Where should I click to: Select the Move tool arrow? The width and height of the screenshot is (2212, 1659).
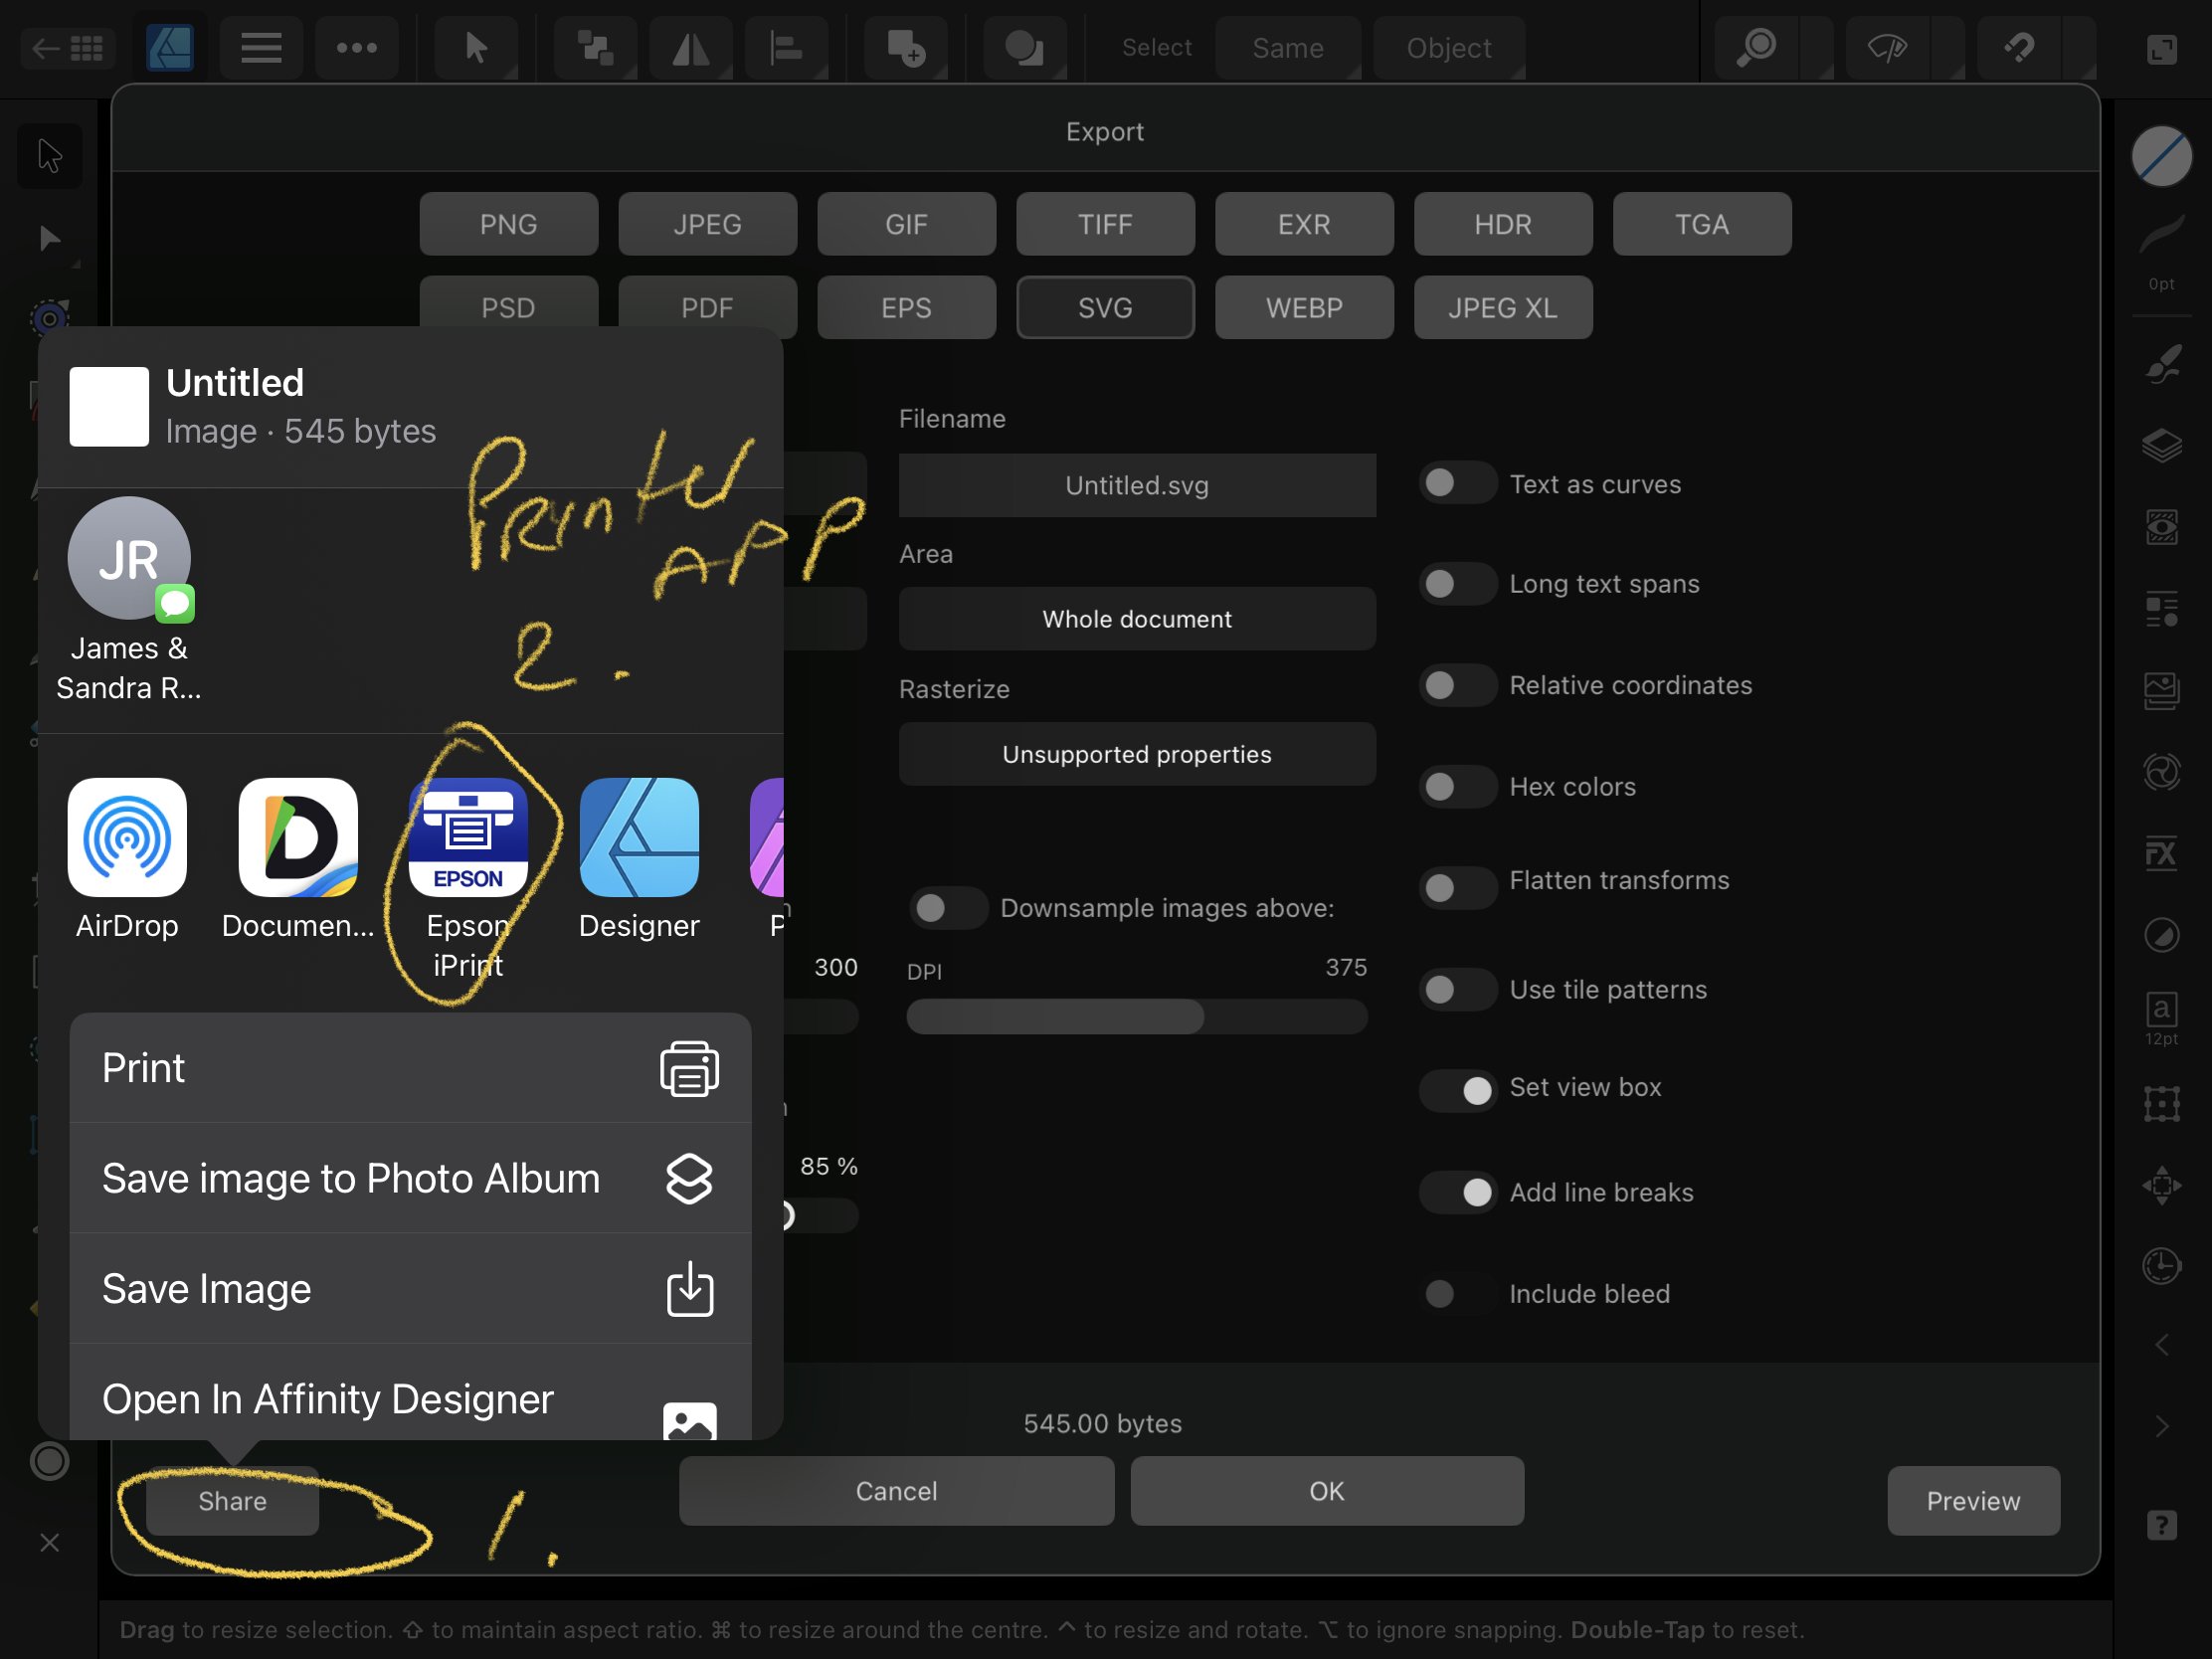click(50, 156)
